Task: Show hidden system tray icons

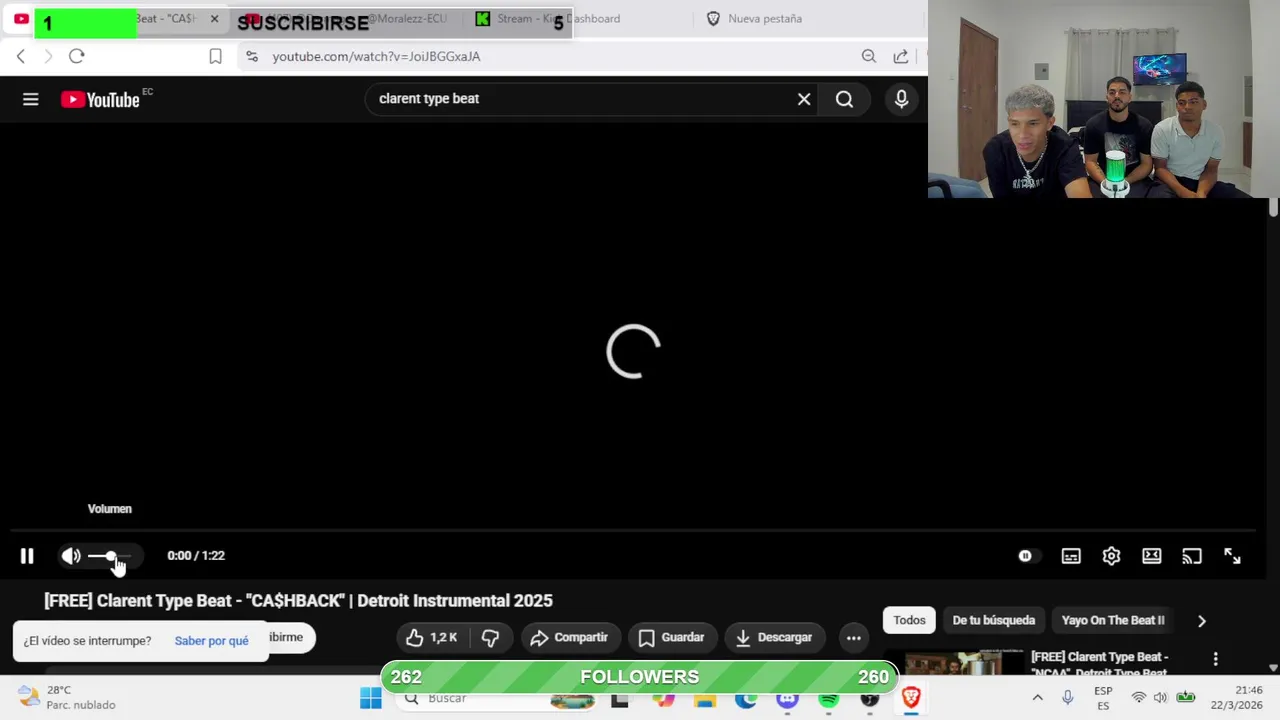Action: pyautogui.click(x=1037, y=698)
